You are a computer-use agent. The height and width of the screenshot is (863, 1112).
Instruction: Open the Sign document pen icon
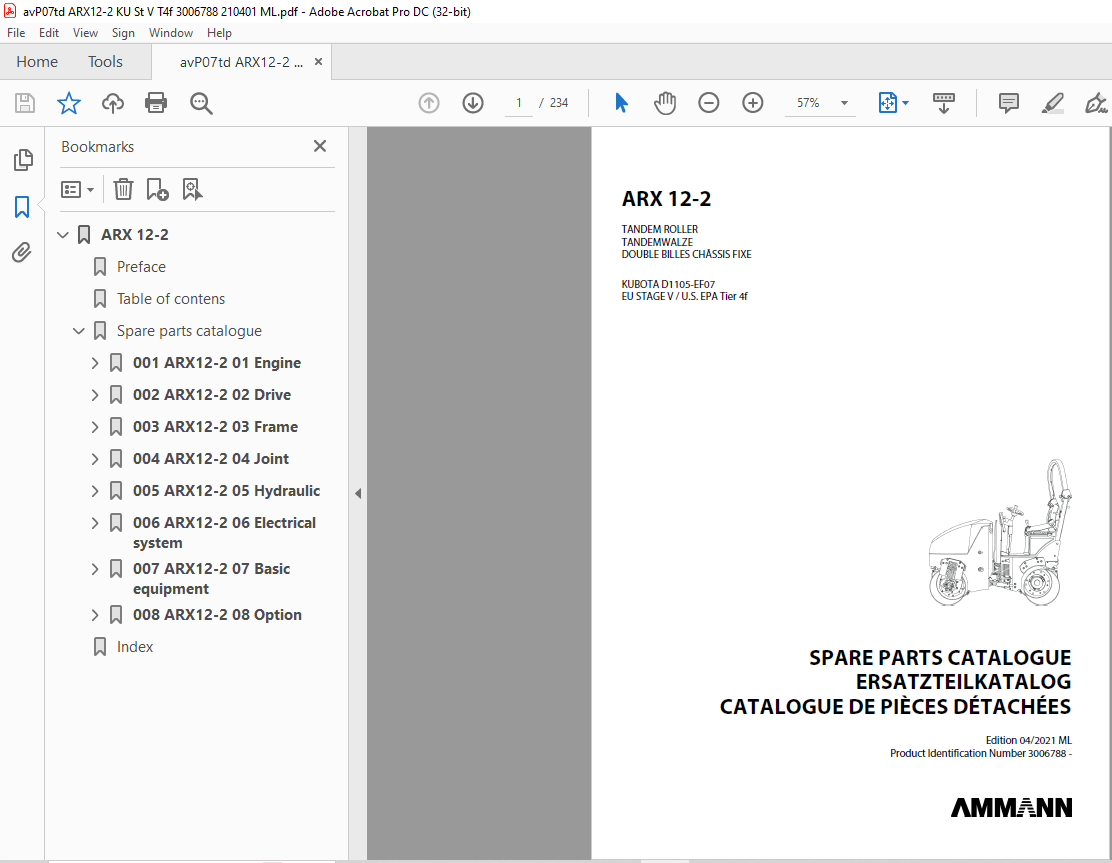[x=1096, y=103]
